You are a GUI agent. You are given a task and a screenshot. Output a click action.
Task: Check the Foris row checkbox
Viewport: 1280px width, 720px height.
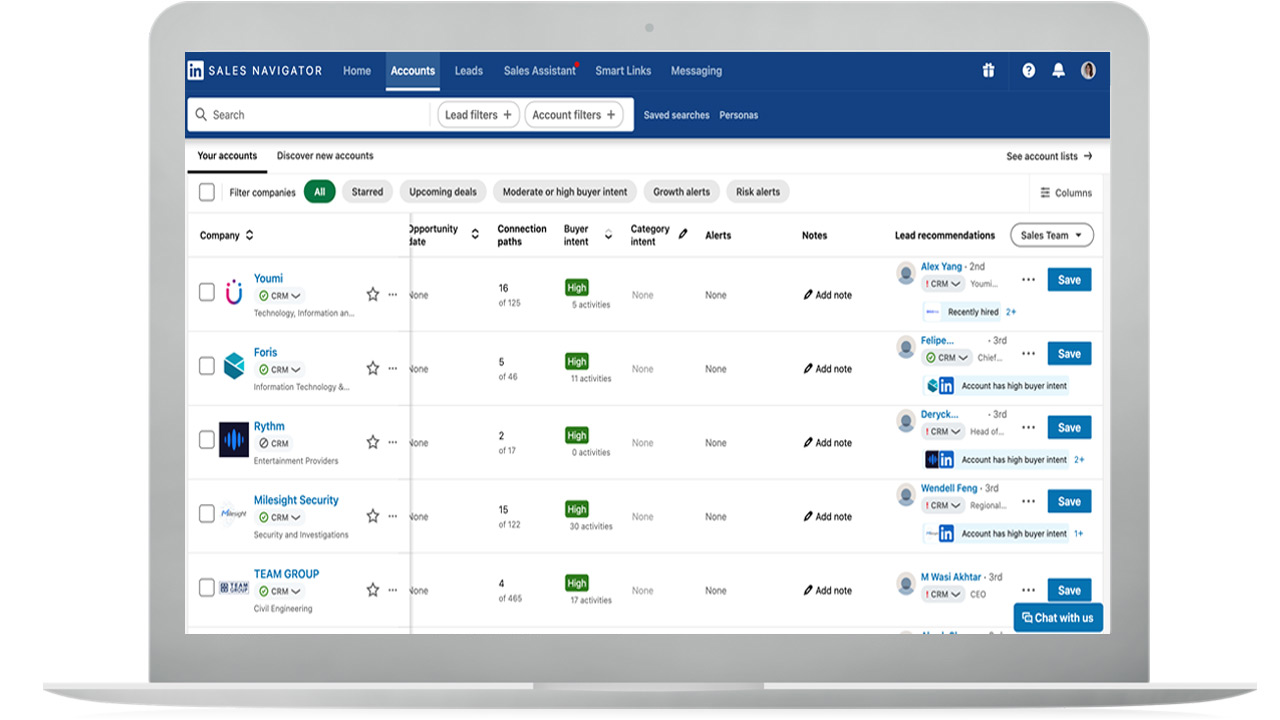tap(207, 366)
